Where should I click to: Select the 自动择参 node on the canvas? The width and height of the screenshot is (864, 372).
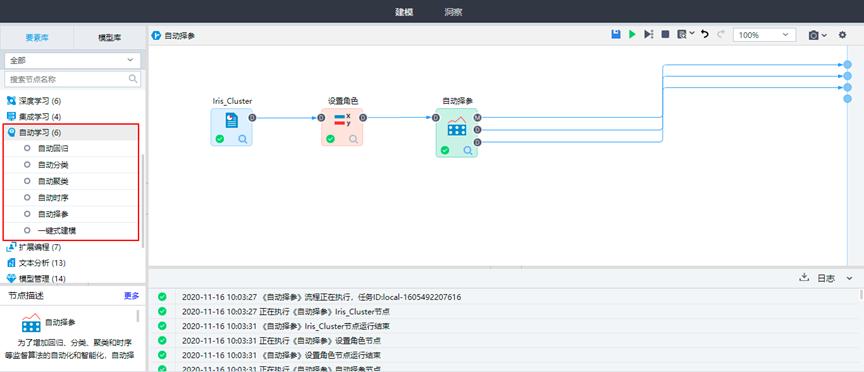coord(457,132)
